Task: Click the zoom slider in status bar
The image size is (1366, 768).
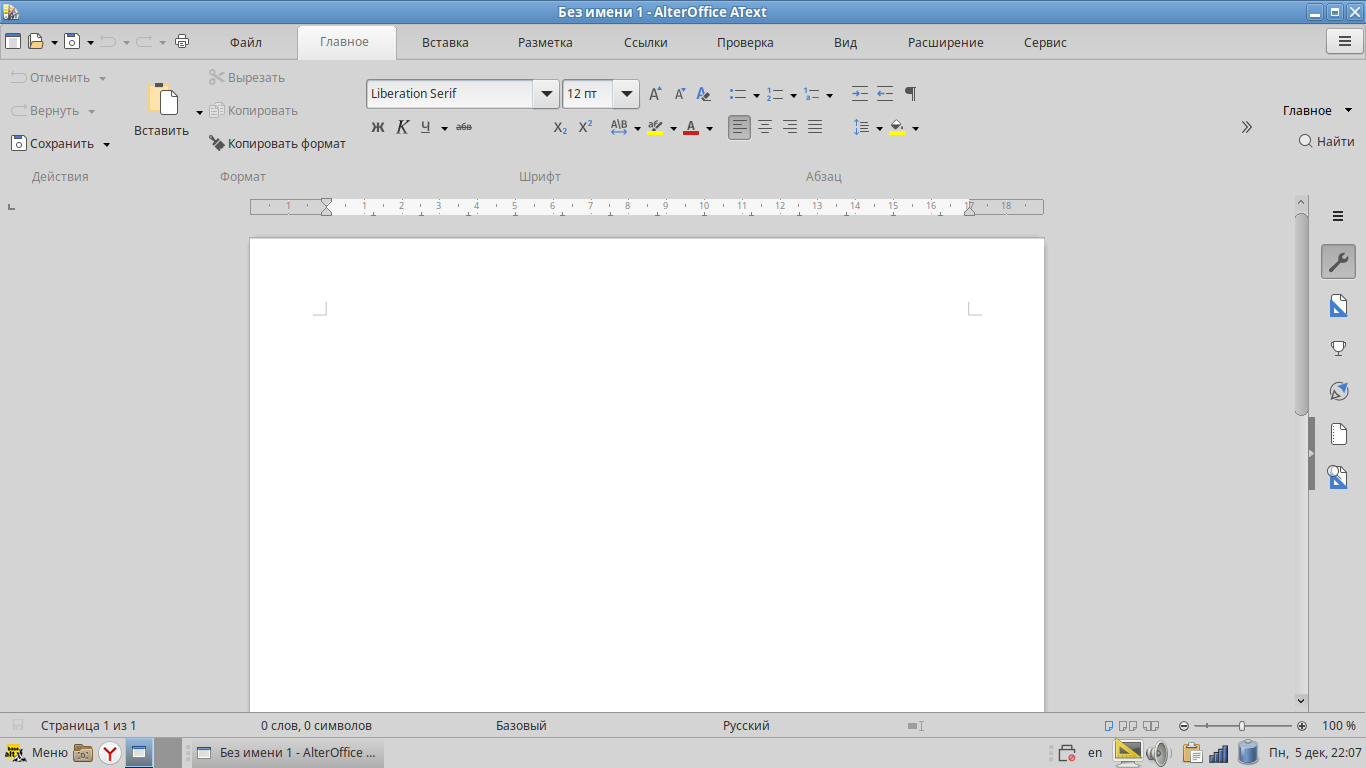Action: tap(1241, 726)
